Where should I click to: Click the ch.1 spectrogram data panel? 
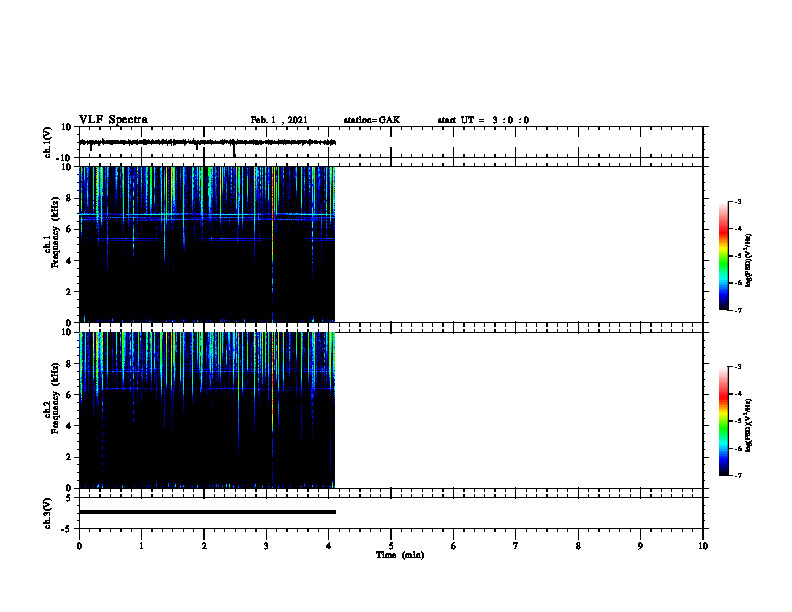point(207,244)
